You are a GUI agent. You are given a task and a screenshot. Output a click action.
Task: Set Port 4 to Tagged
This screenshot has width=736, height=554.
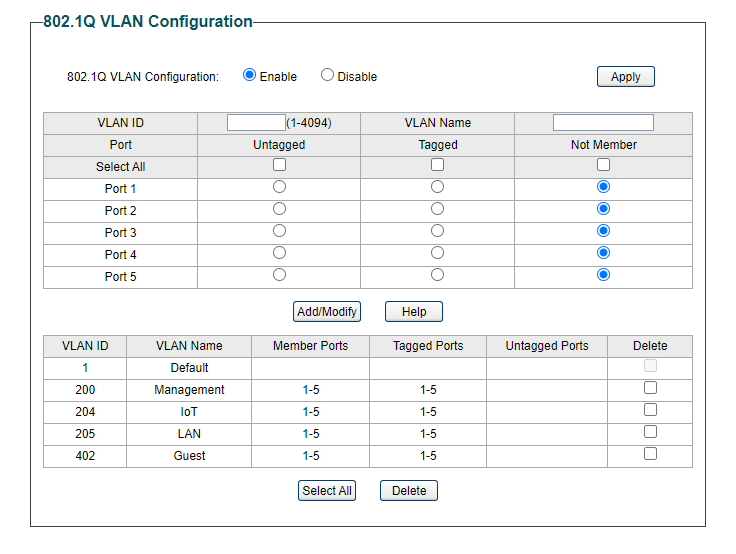click(x=437, y=253)
